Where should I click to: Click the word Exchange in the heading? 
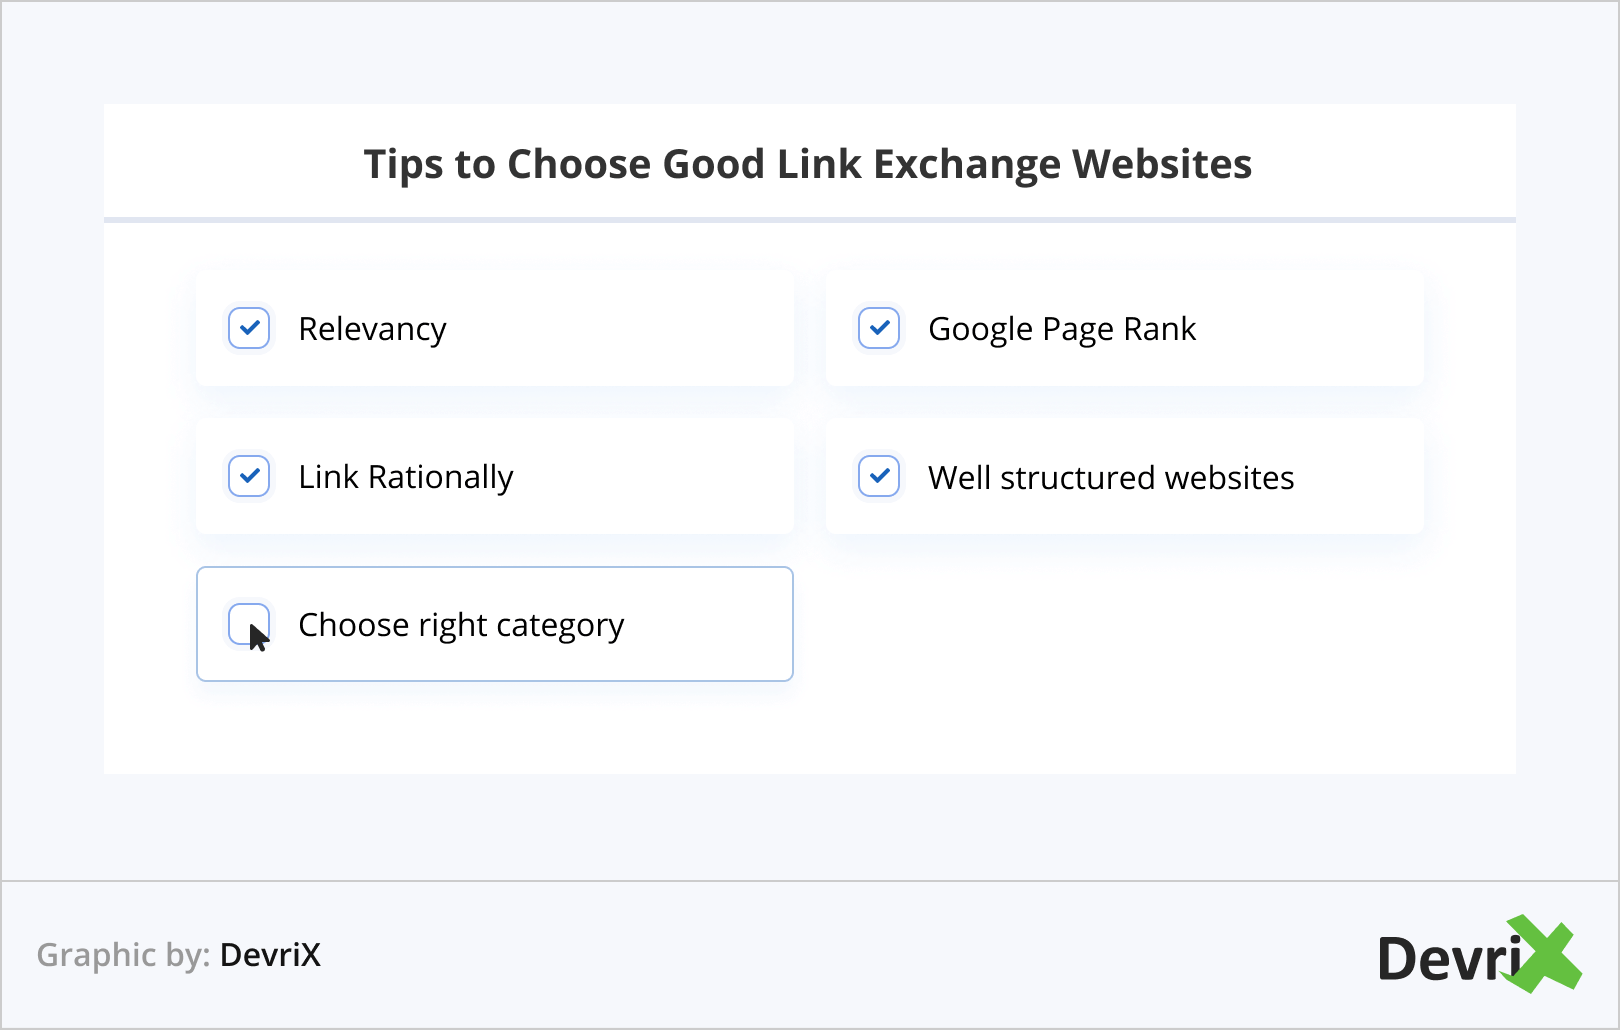click(966, 164)
